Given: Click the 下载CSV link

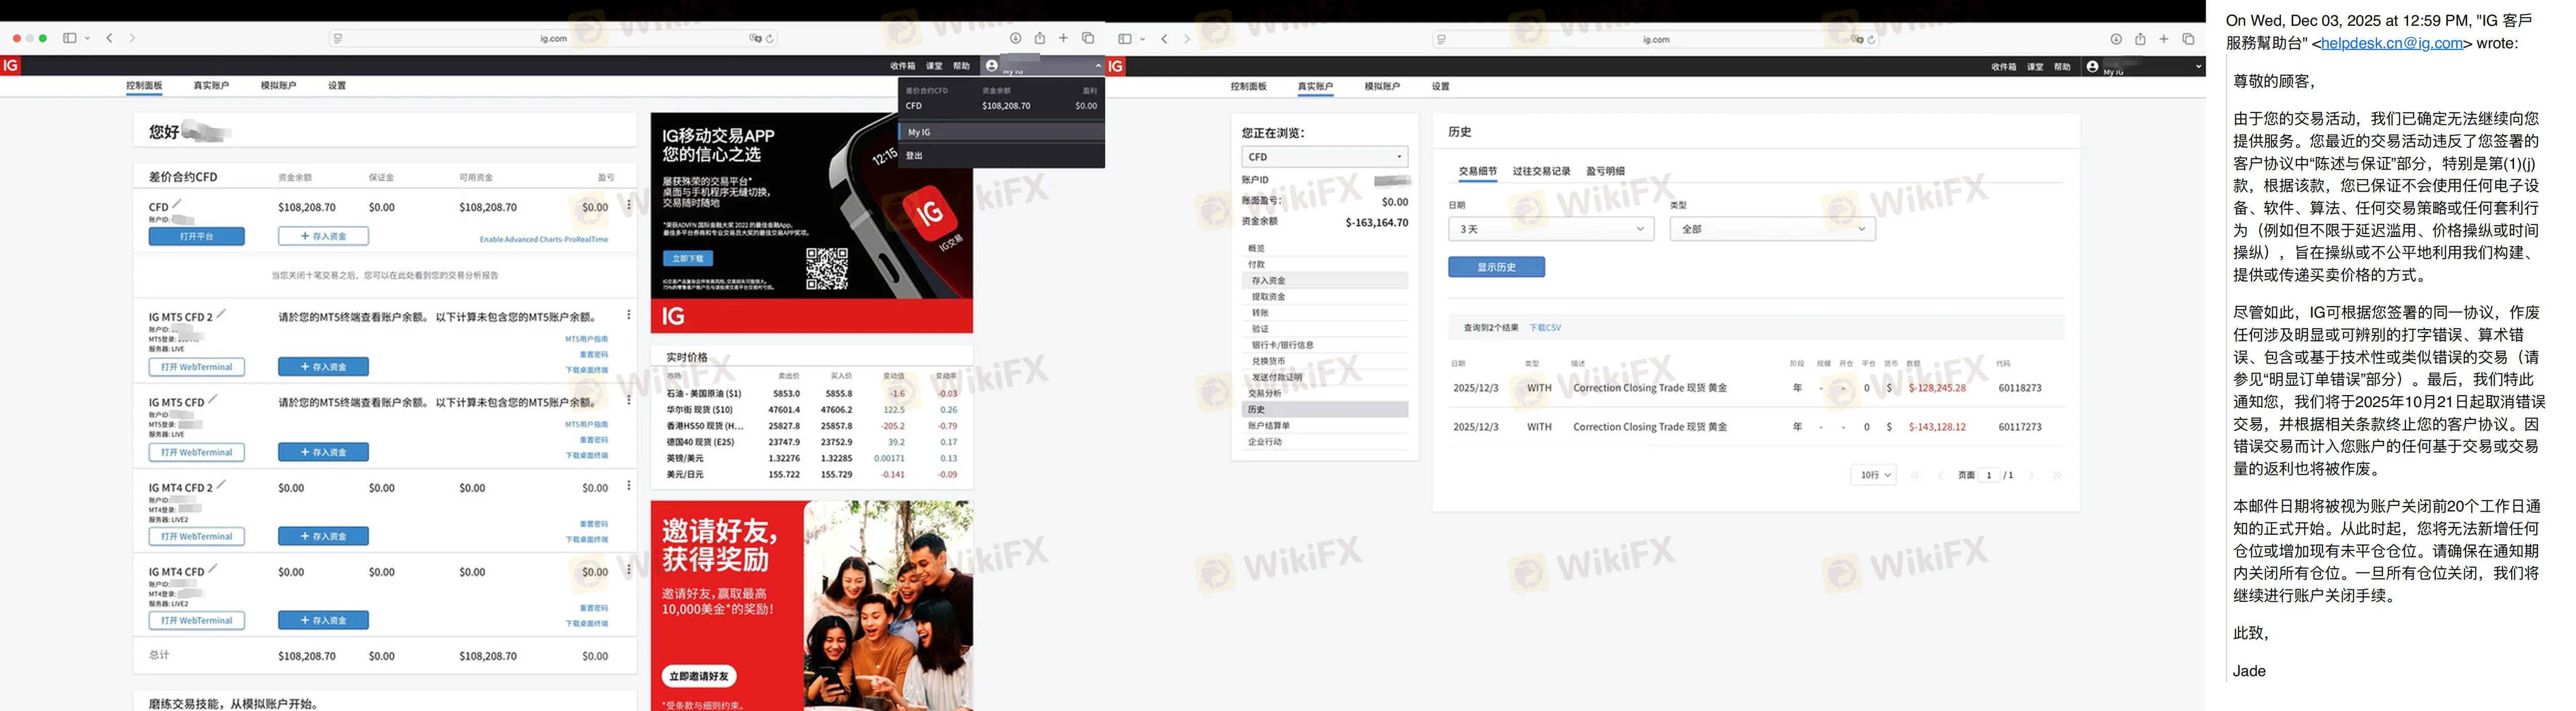Looking at the screenshot, I should pos(1544,328).
